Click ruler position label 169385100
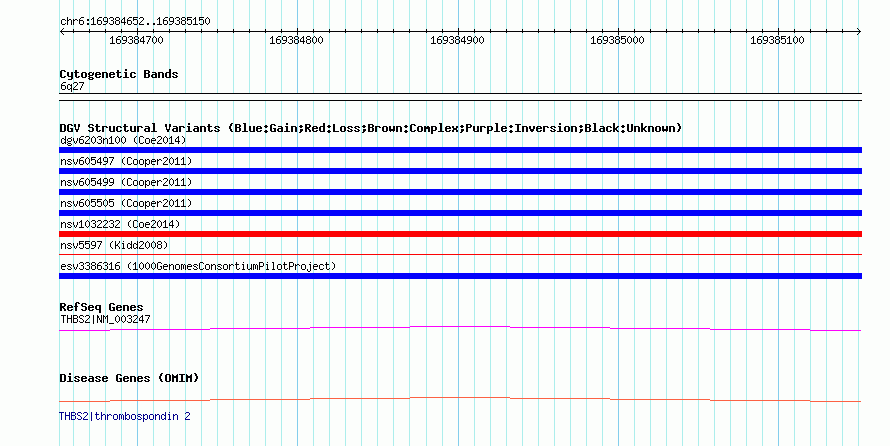The height and width of the screenshot is (446, 890). (x=778, y=40)
